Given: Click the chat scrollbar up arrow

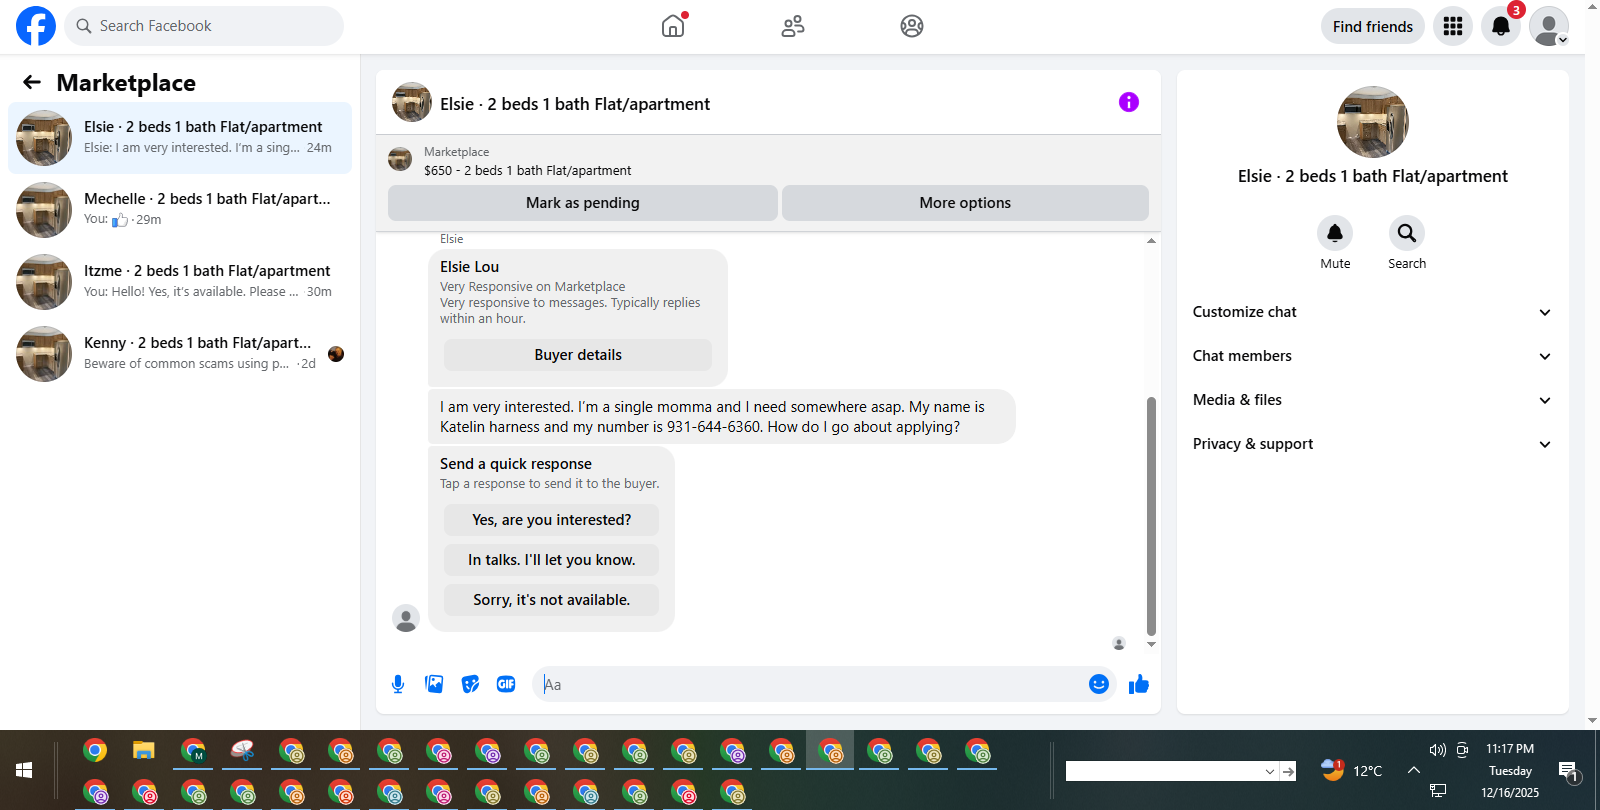Looking at the screenshot, I should pyautogui.click(x=1151, y=241).
